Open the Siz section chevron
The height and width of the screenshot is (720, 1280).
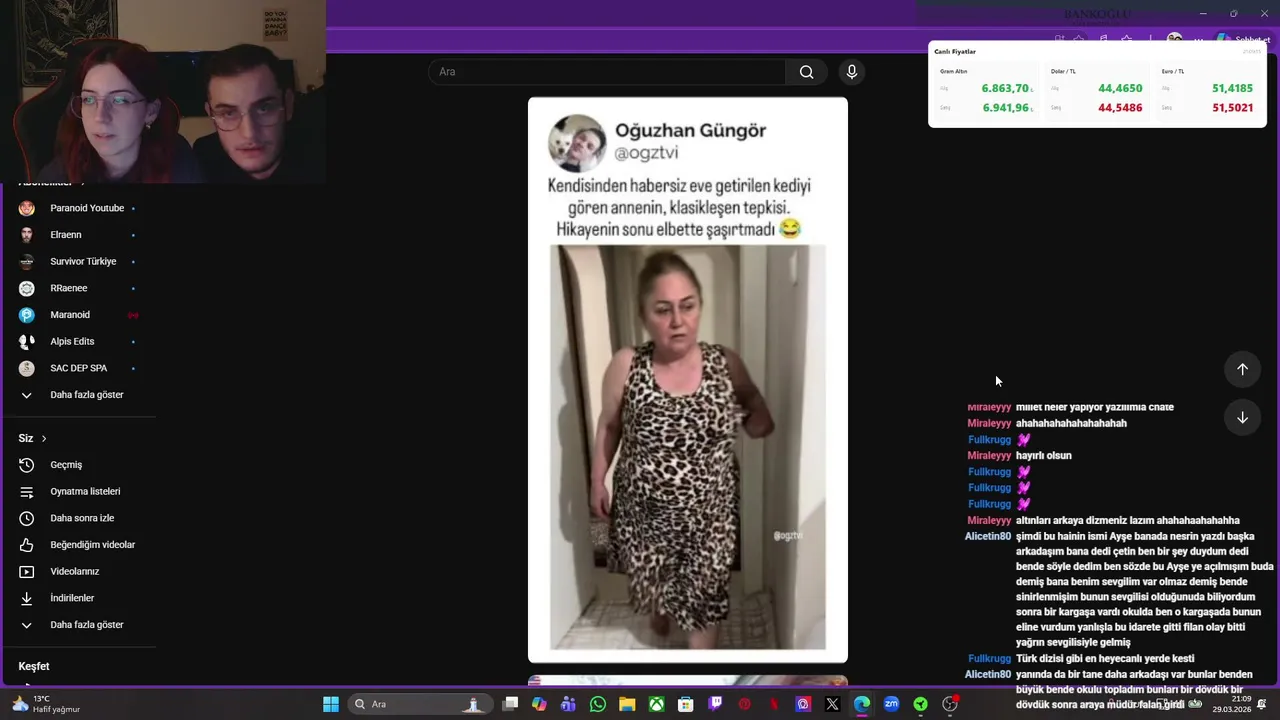44,438
